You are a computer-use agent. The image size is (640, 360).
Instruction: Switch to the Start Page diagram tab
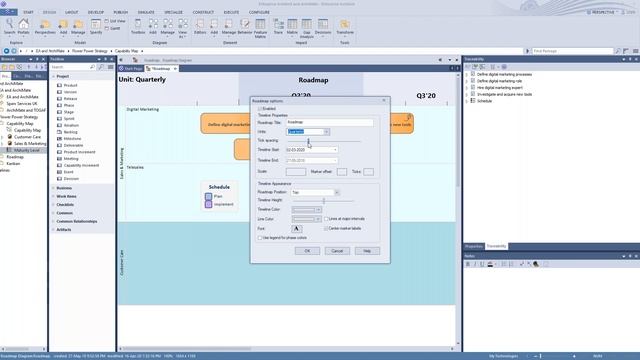[131, 69]
